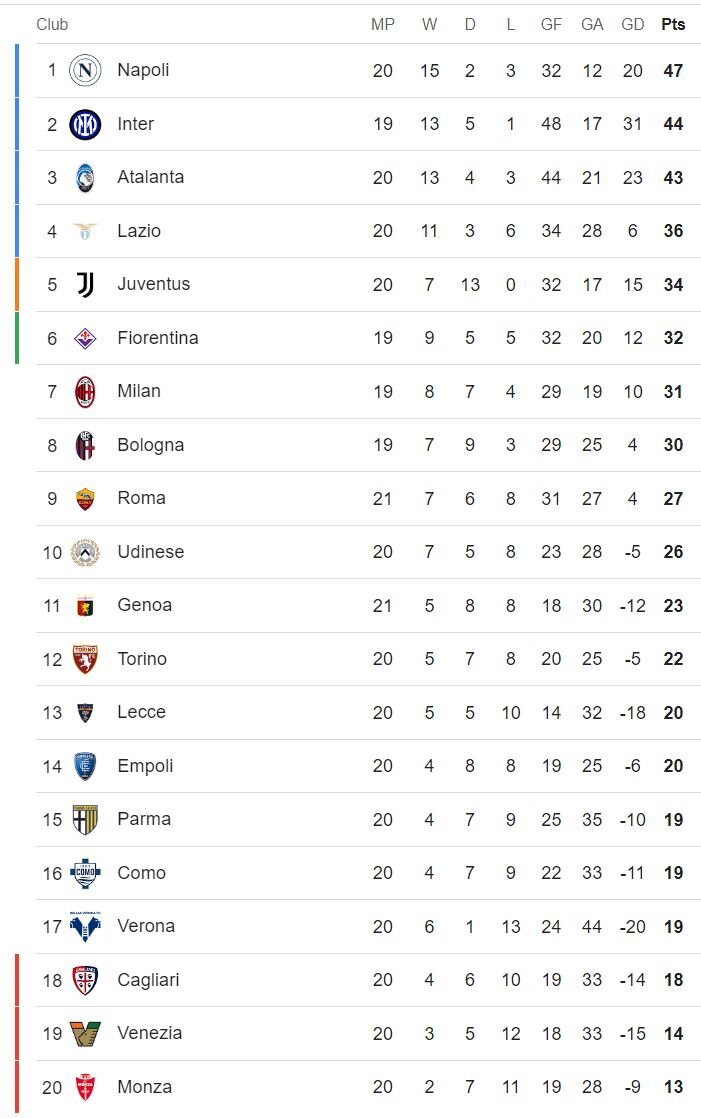701x1118 pixels.
Task: Click the Cagliari club crest icon
Action: (85, 980)
